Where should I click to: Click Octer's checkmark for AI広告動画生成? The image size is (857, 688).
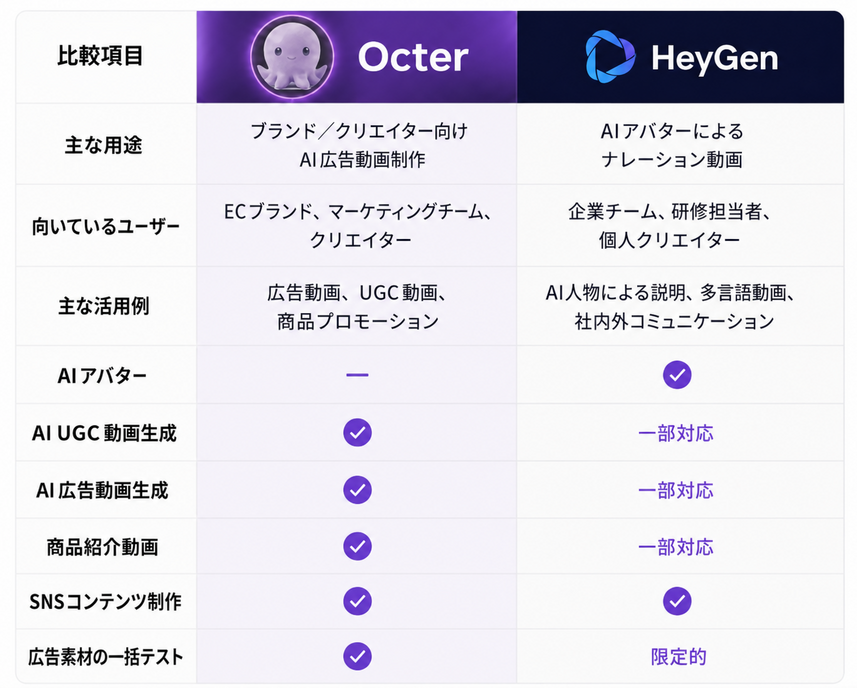[x=357, y=490]
